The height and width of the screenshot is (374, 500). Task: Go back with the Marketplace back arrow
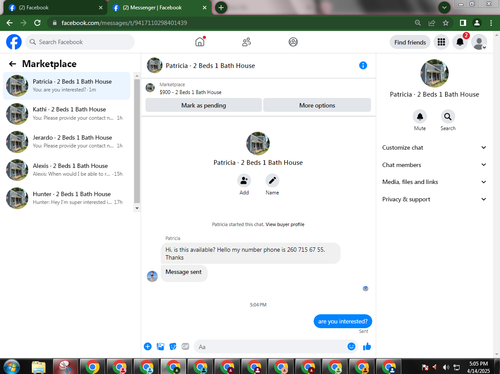13,64
